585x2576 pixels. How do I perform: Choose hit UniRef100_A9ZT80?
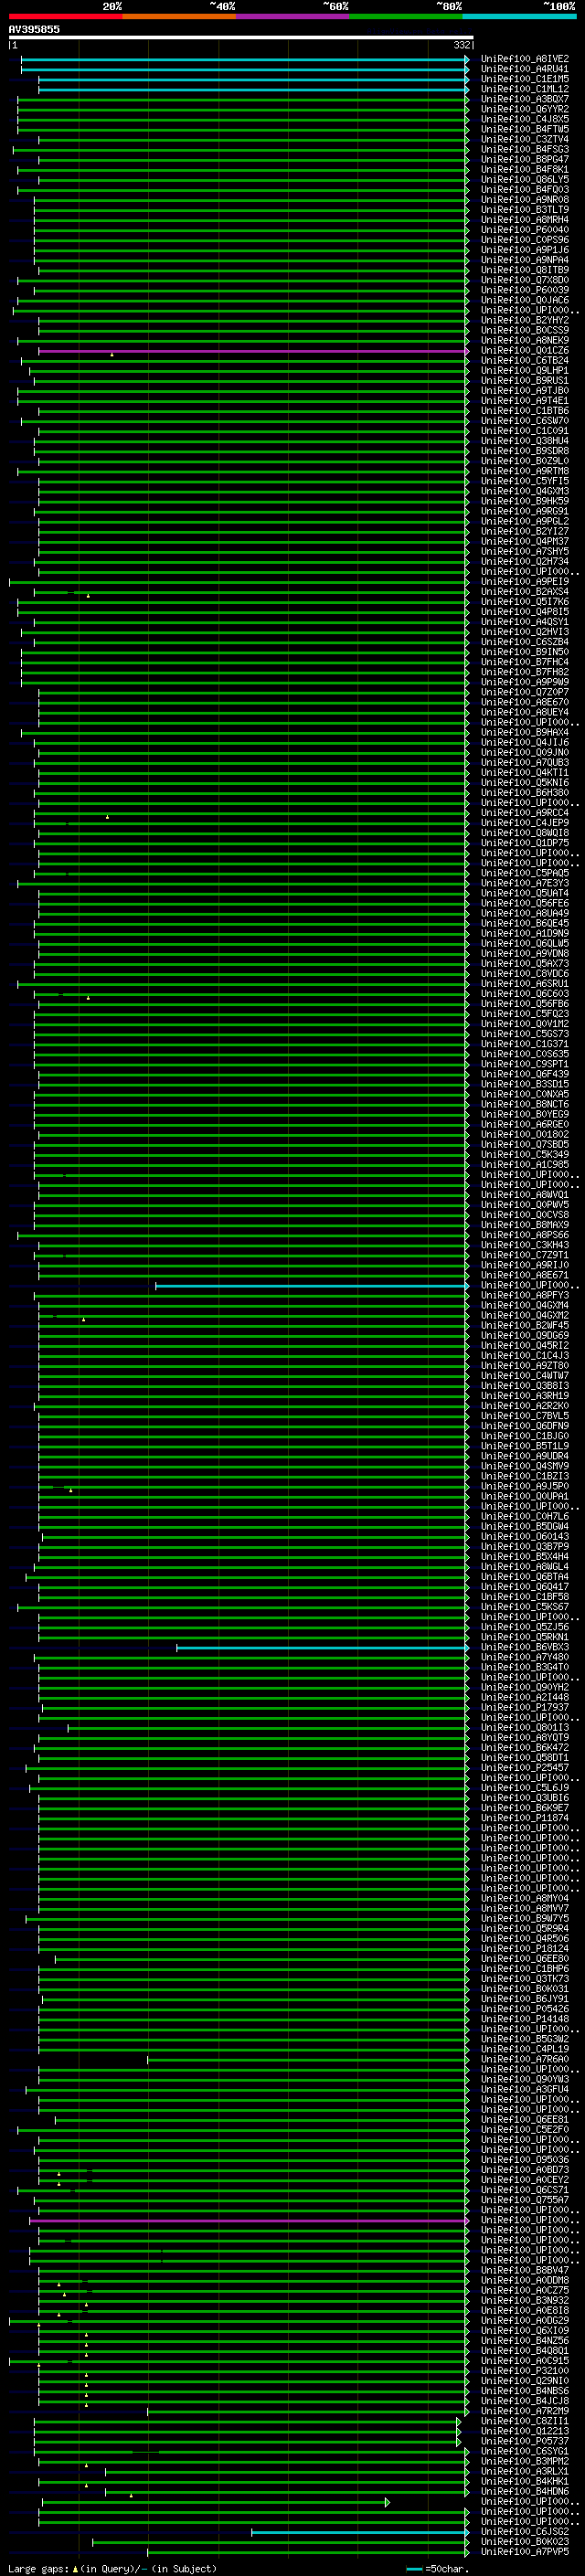525,1366
